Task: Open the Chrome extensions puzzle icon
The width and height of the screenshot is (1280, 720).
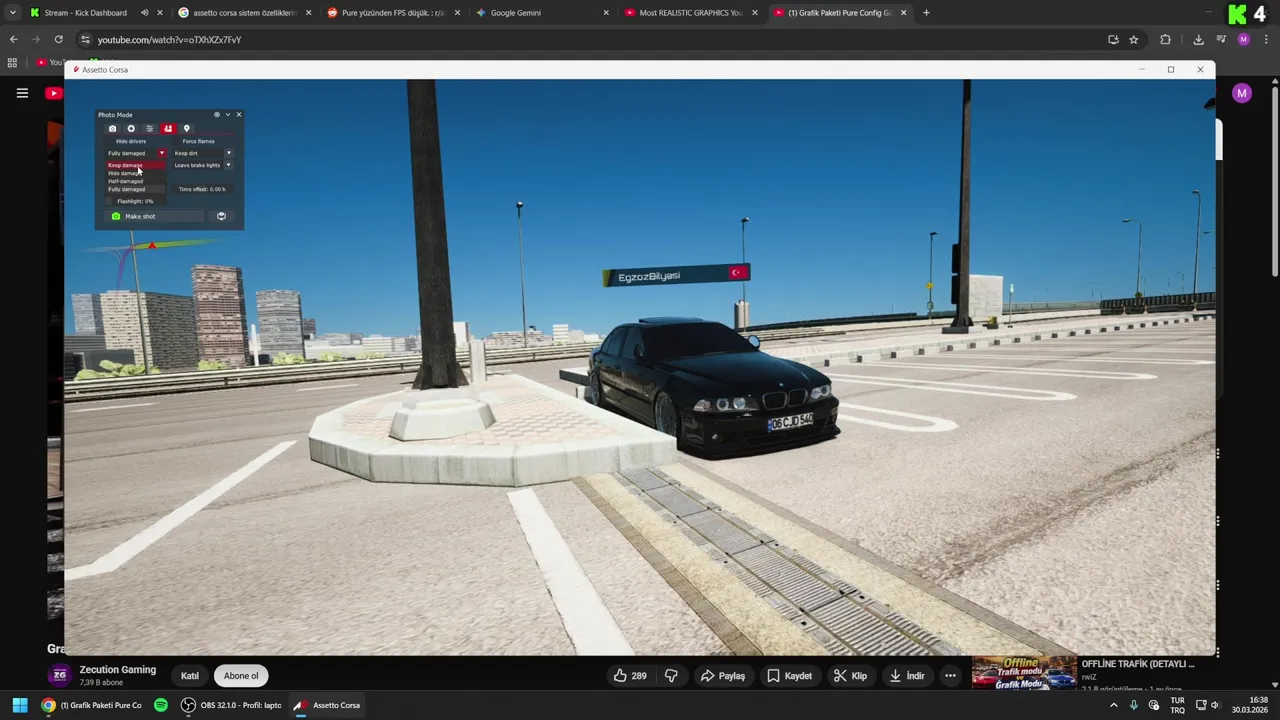Action: pyautogui.click(x=1165, y=39)
